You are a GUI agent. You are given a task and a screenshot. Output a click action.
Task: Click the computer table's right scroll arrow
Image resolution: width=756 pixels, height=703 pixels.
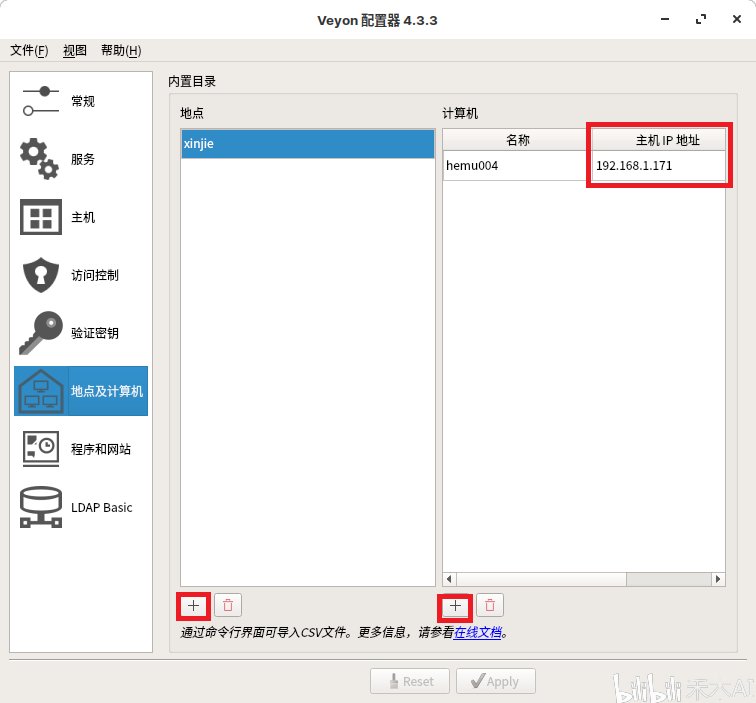718,579
